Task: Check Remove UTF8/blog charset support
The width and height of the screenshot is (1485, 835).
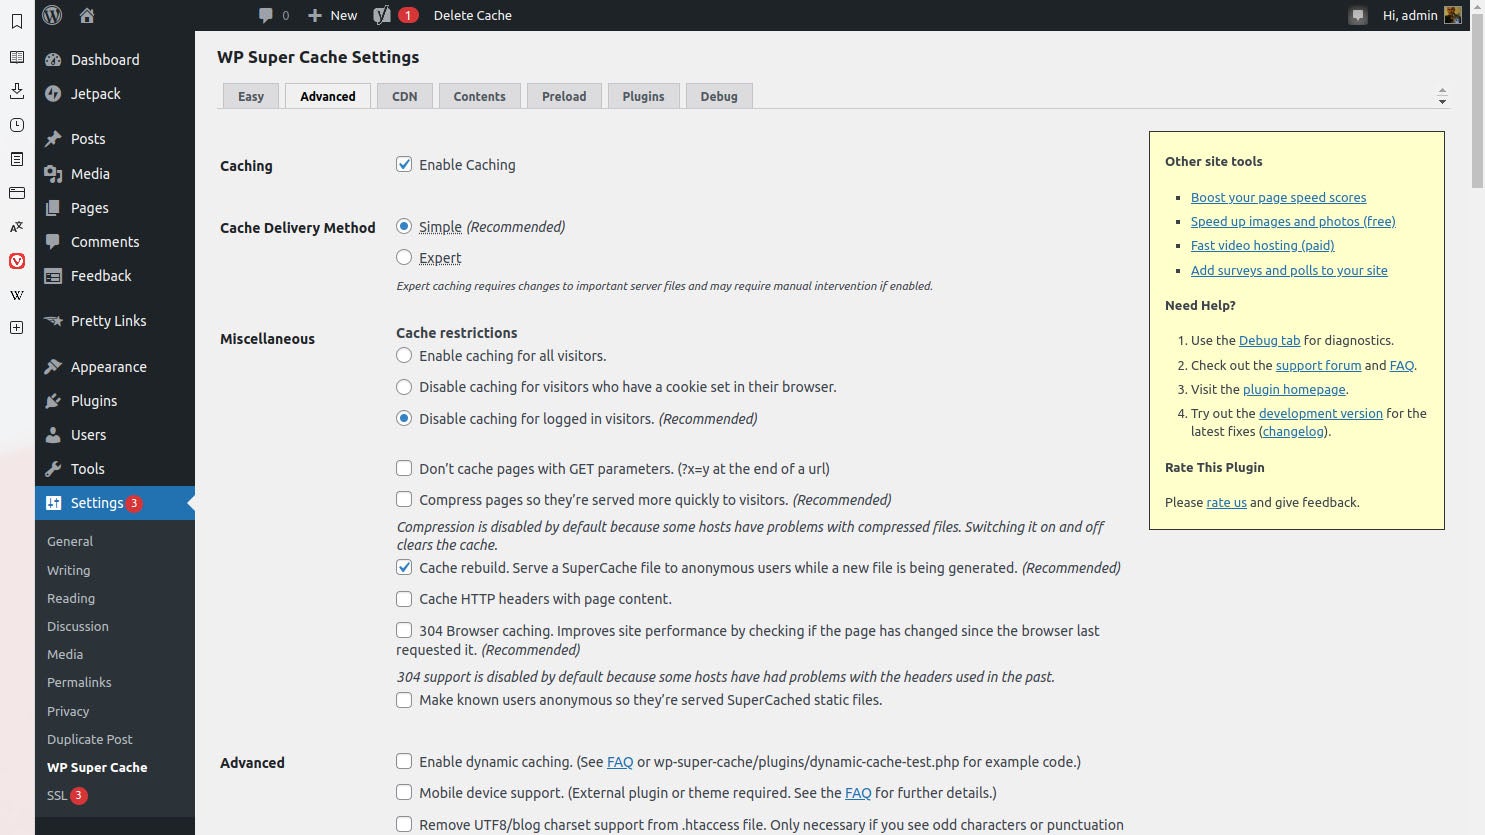Action: (404, 824)
